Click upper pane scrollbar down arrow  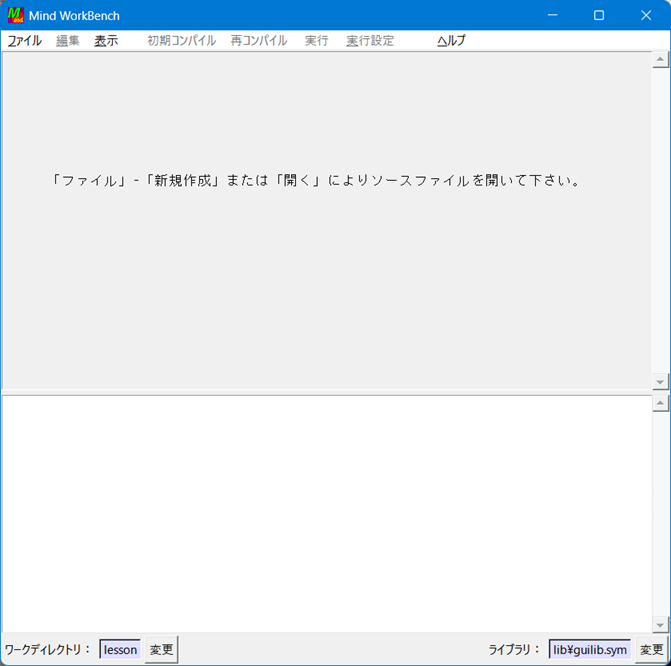click(x=660, y=382)
